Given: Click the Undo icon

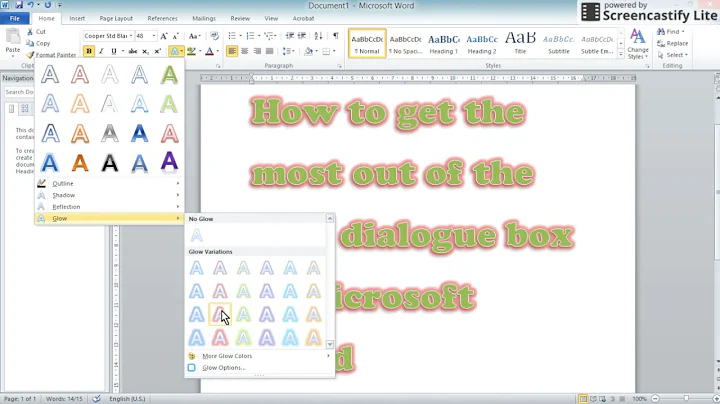Looking at the screenshot, I should pos(30,5).
